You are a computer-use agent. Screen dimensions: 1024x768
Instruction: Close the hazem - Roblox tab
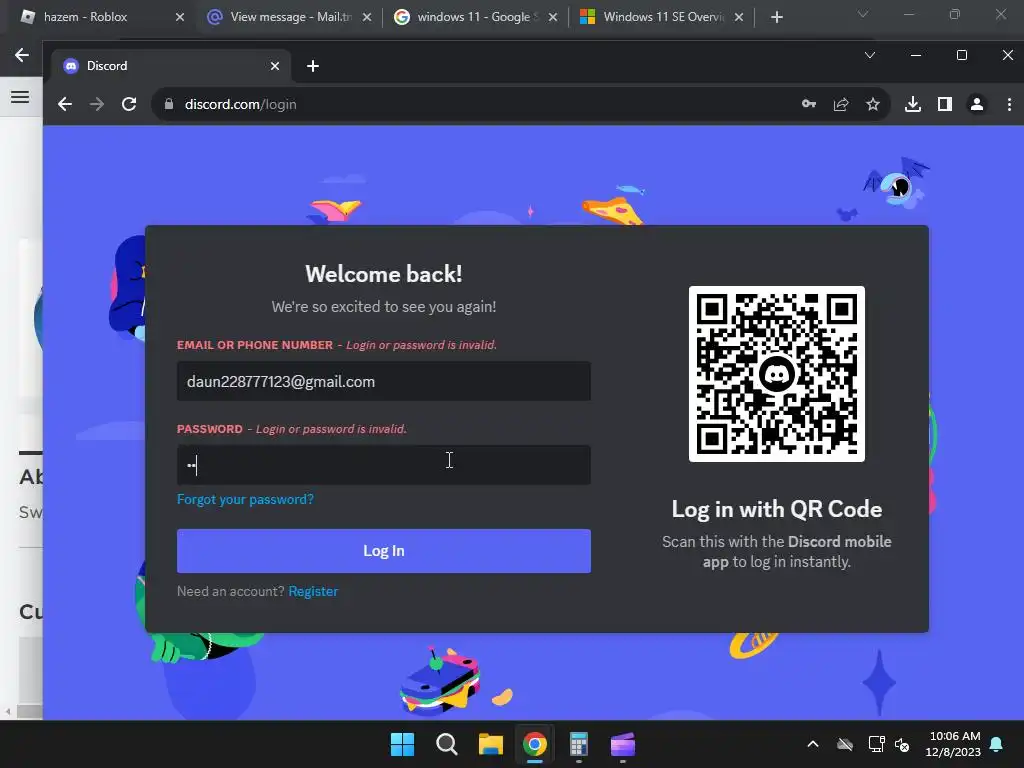[x=180, y=18]
